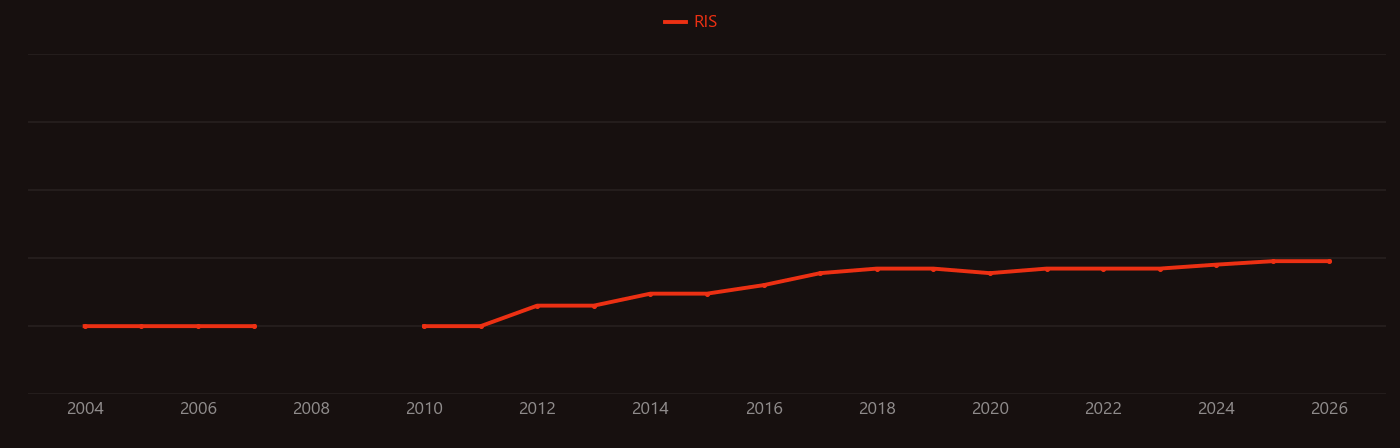
Task: Select the RIS data point at 2014
Action: pos(651,294)
